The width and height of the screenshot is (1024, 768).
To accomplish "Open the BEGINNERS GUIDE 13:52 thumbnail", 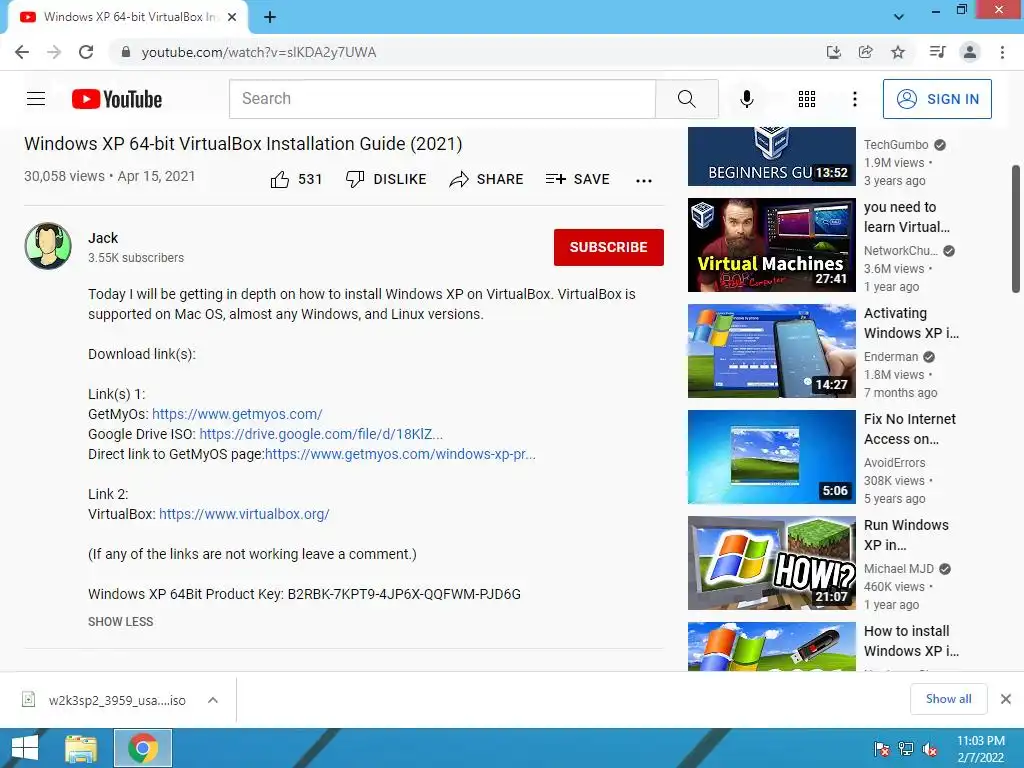I will click(x=771, y=157).
